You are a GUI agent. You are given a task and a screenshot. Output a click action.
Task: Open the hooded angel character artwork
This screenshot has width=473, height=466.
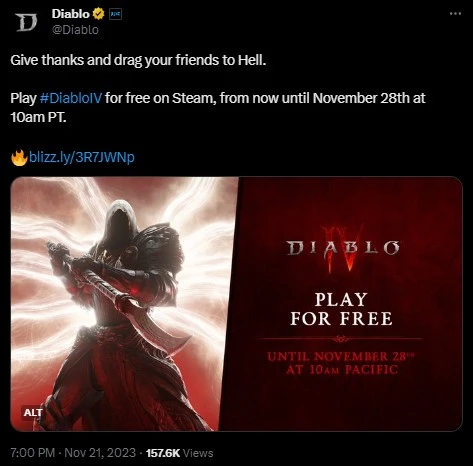[x=124, y=303]
